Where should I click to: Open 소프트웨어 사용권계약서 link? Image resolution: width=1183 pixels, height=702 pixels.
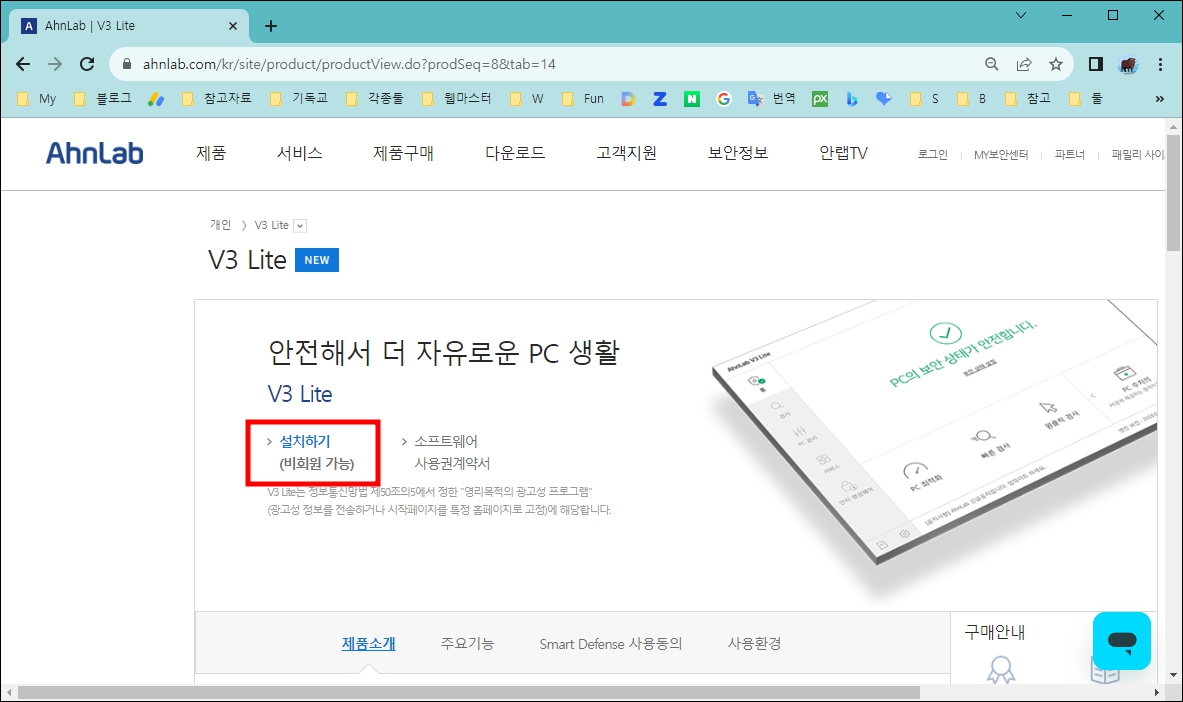tap(452, 452)
